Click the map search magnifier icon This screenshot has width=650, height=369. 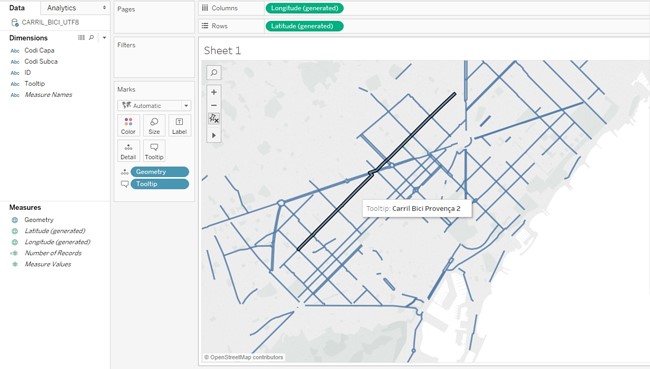(x=214, y=73)
